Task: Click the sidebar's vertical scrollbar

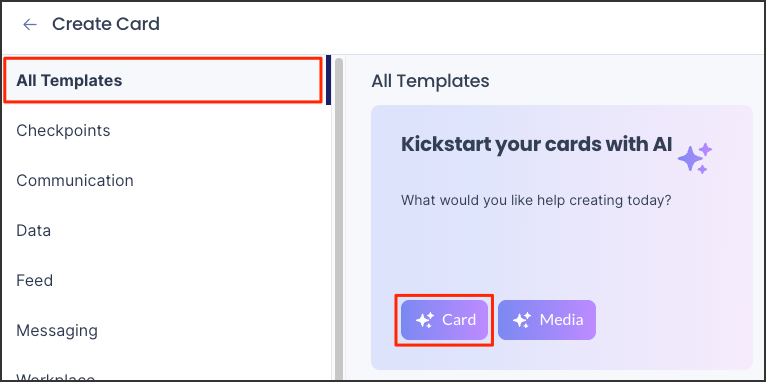Action: coord(339,219)
